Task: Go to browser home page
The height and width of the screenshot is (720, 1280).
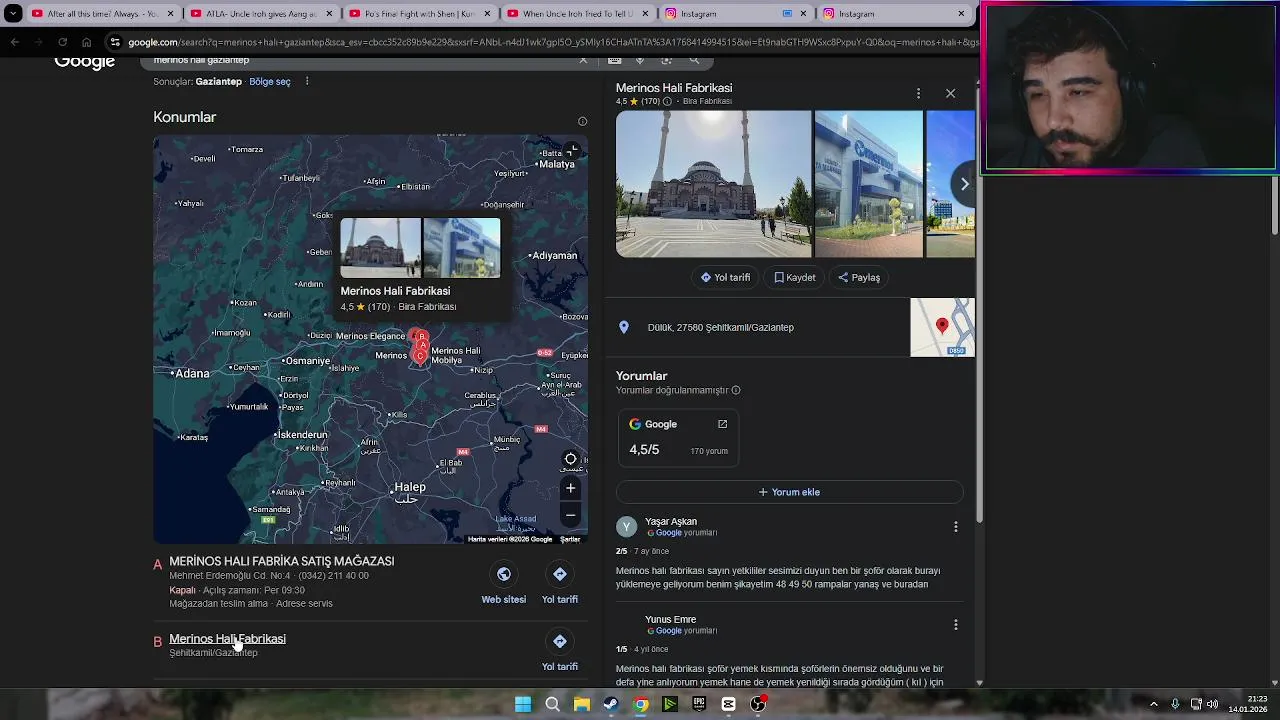Action: (86, 42)
